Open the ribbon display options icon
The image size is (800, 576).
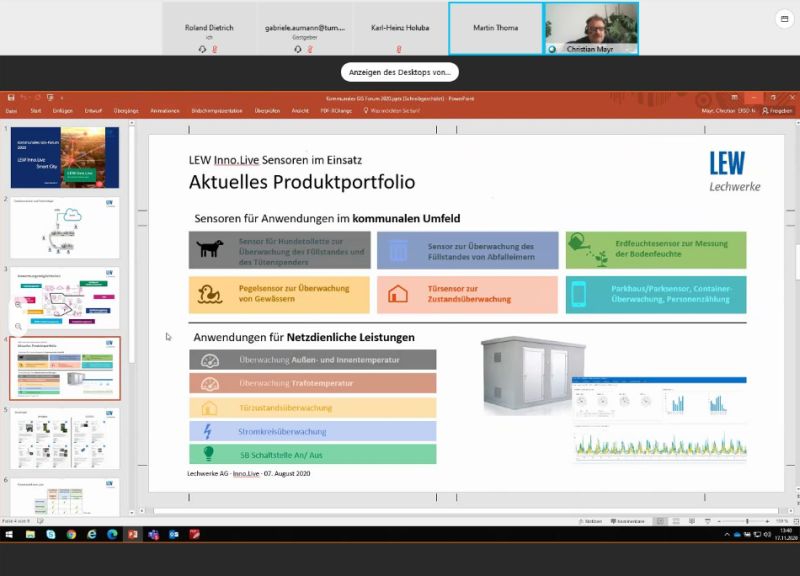(734, 97)
